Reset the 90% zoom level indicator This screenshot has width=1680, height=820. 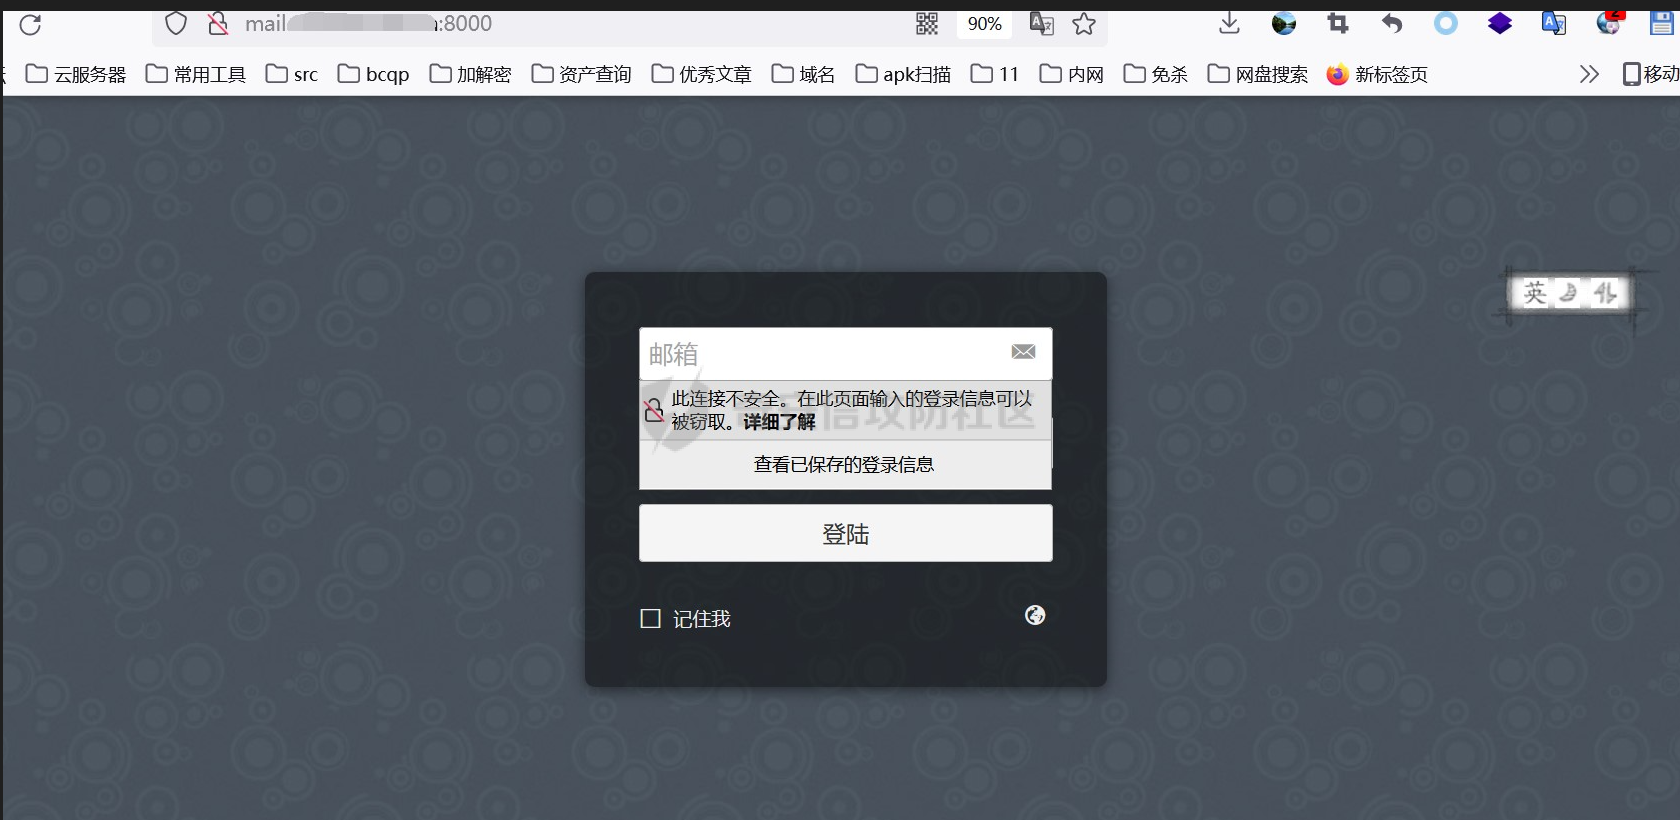[984, 24]
